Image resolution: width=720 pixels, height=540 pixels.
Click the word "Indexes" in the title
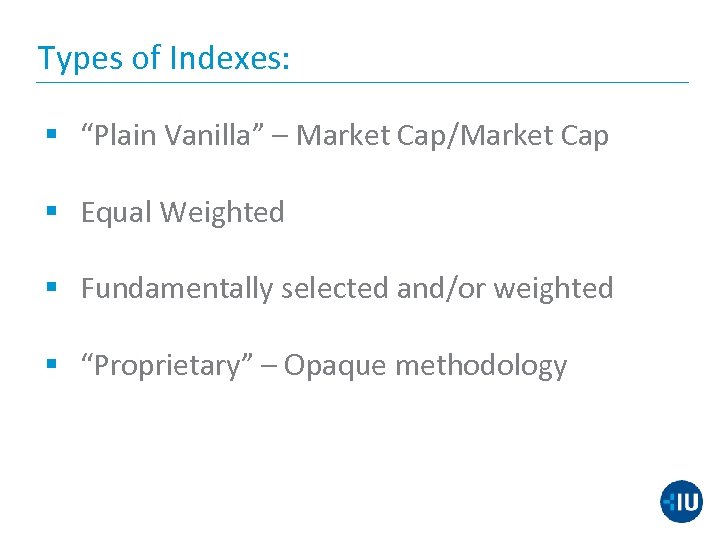(229, 58)
